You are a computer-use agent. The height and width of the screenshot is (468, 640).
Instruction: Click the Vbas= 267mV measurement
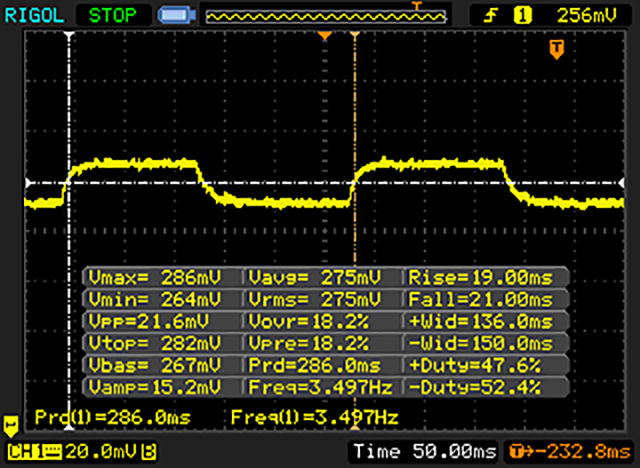coord(154,365)
